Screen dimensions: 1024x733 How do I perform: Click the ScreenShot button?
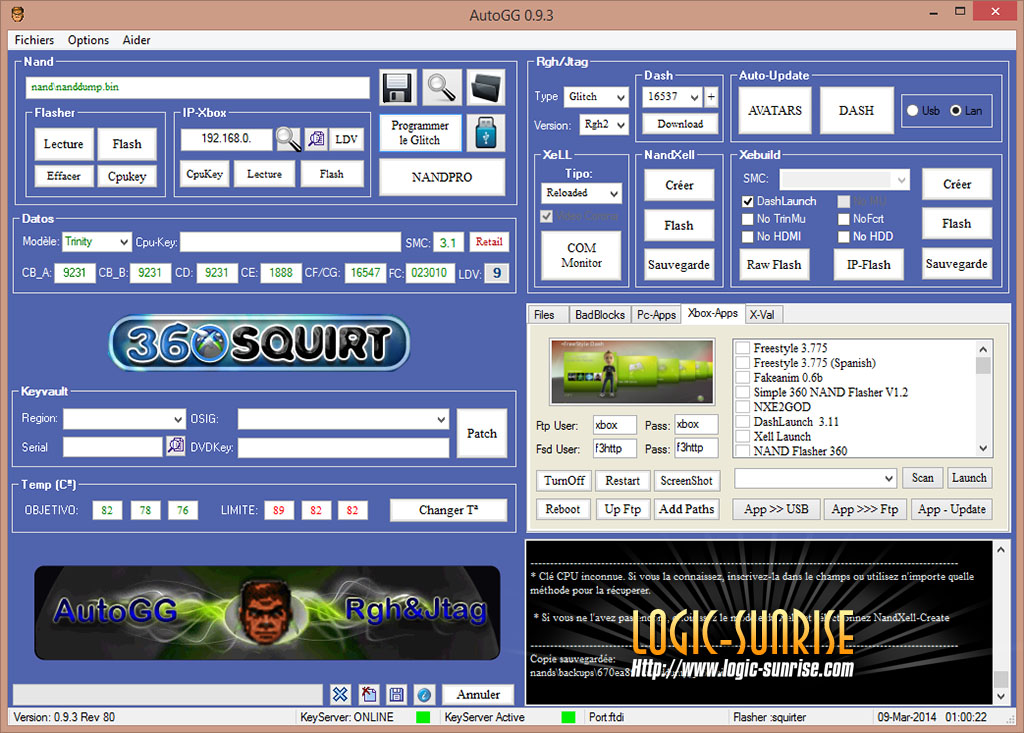click(x=686, y=481)
